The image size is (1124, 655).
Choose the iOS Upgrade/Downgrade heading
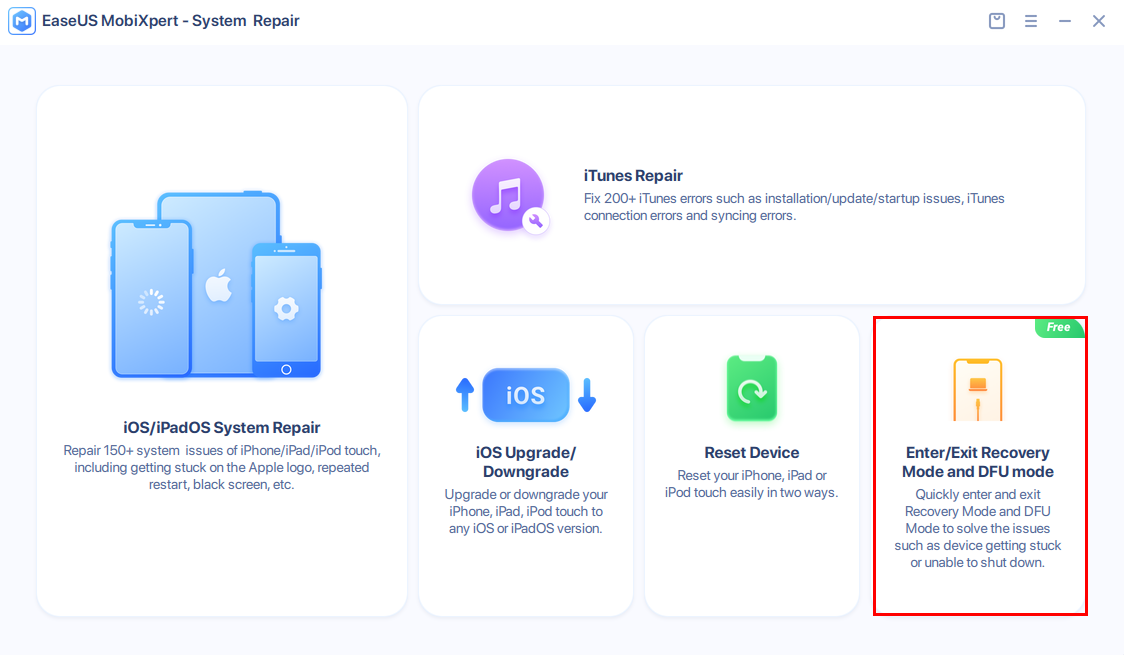(525, 462)
